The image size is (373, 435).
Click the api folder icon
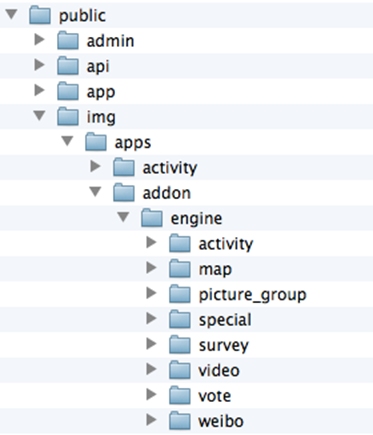[68, 66]
